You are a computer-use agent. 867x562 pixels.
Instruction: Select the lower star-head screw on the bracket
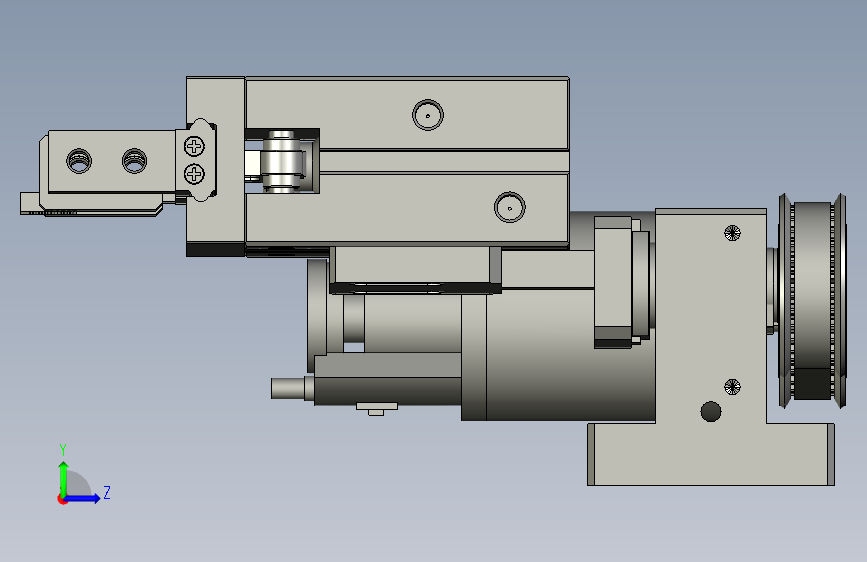(732, 387)
